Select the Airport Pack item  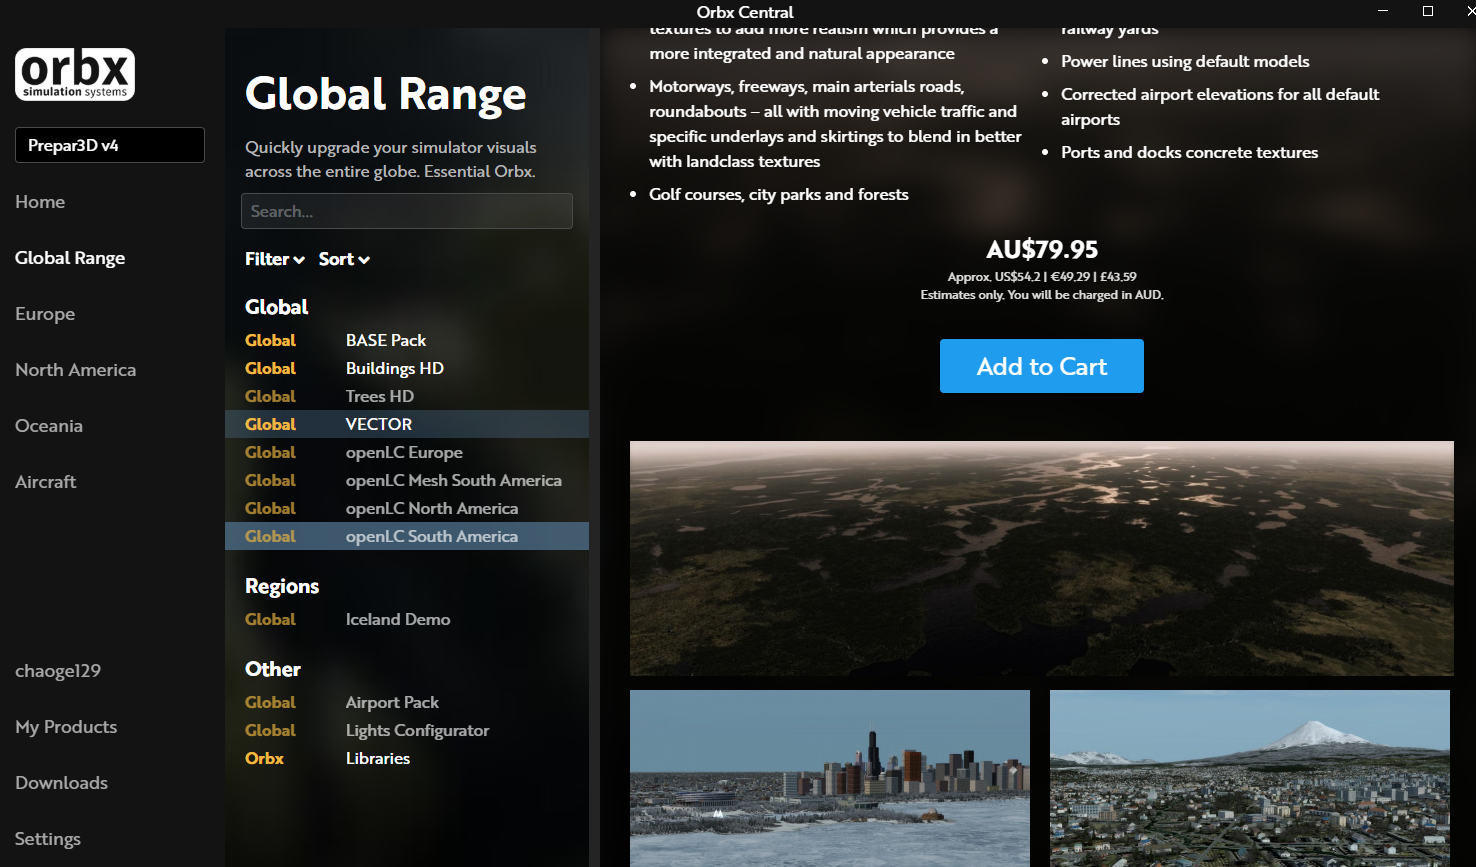pyautogui.click(x=407, y=702)
